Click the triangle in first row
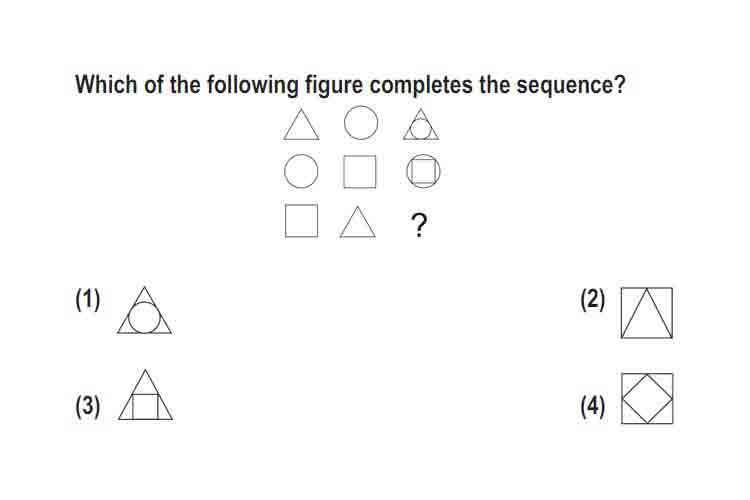Viewport: 750px width, 500px height. coord(301,124)
